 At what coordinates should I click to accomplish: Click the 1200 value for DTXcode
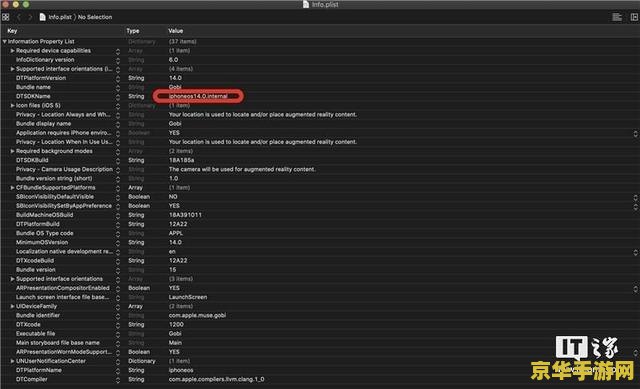pos(176,325)
